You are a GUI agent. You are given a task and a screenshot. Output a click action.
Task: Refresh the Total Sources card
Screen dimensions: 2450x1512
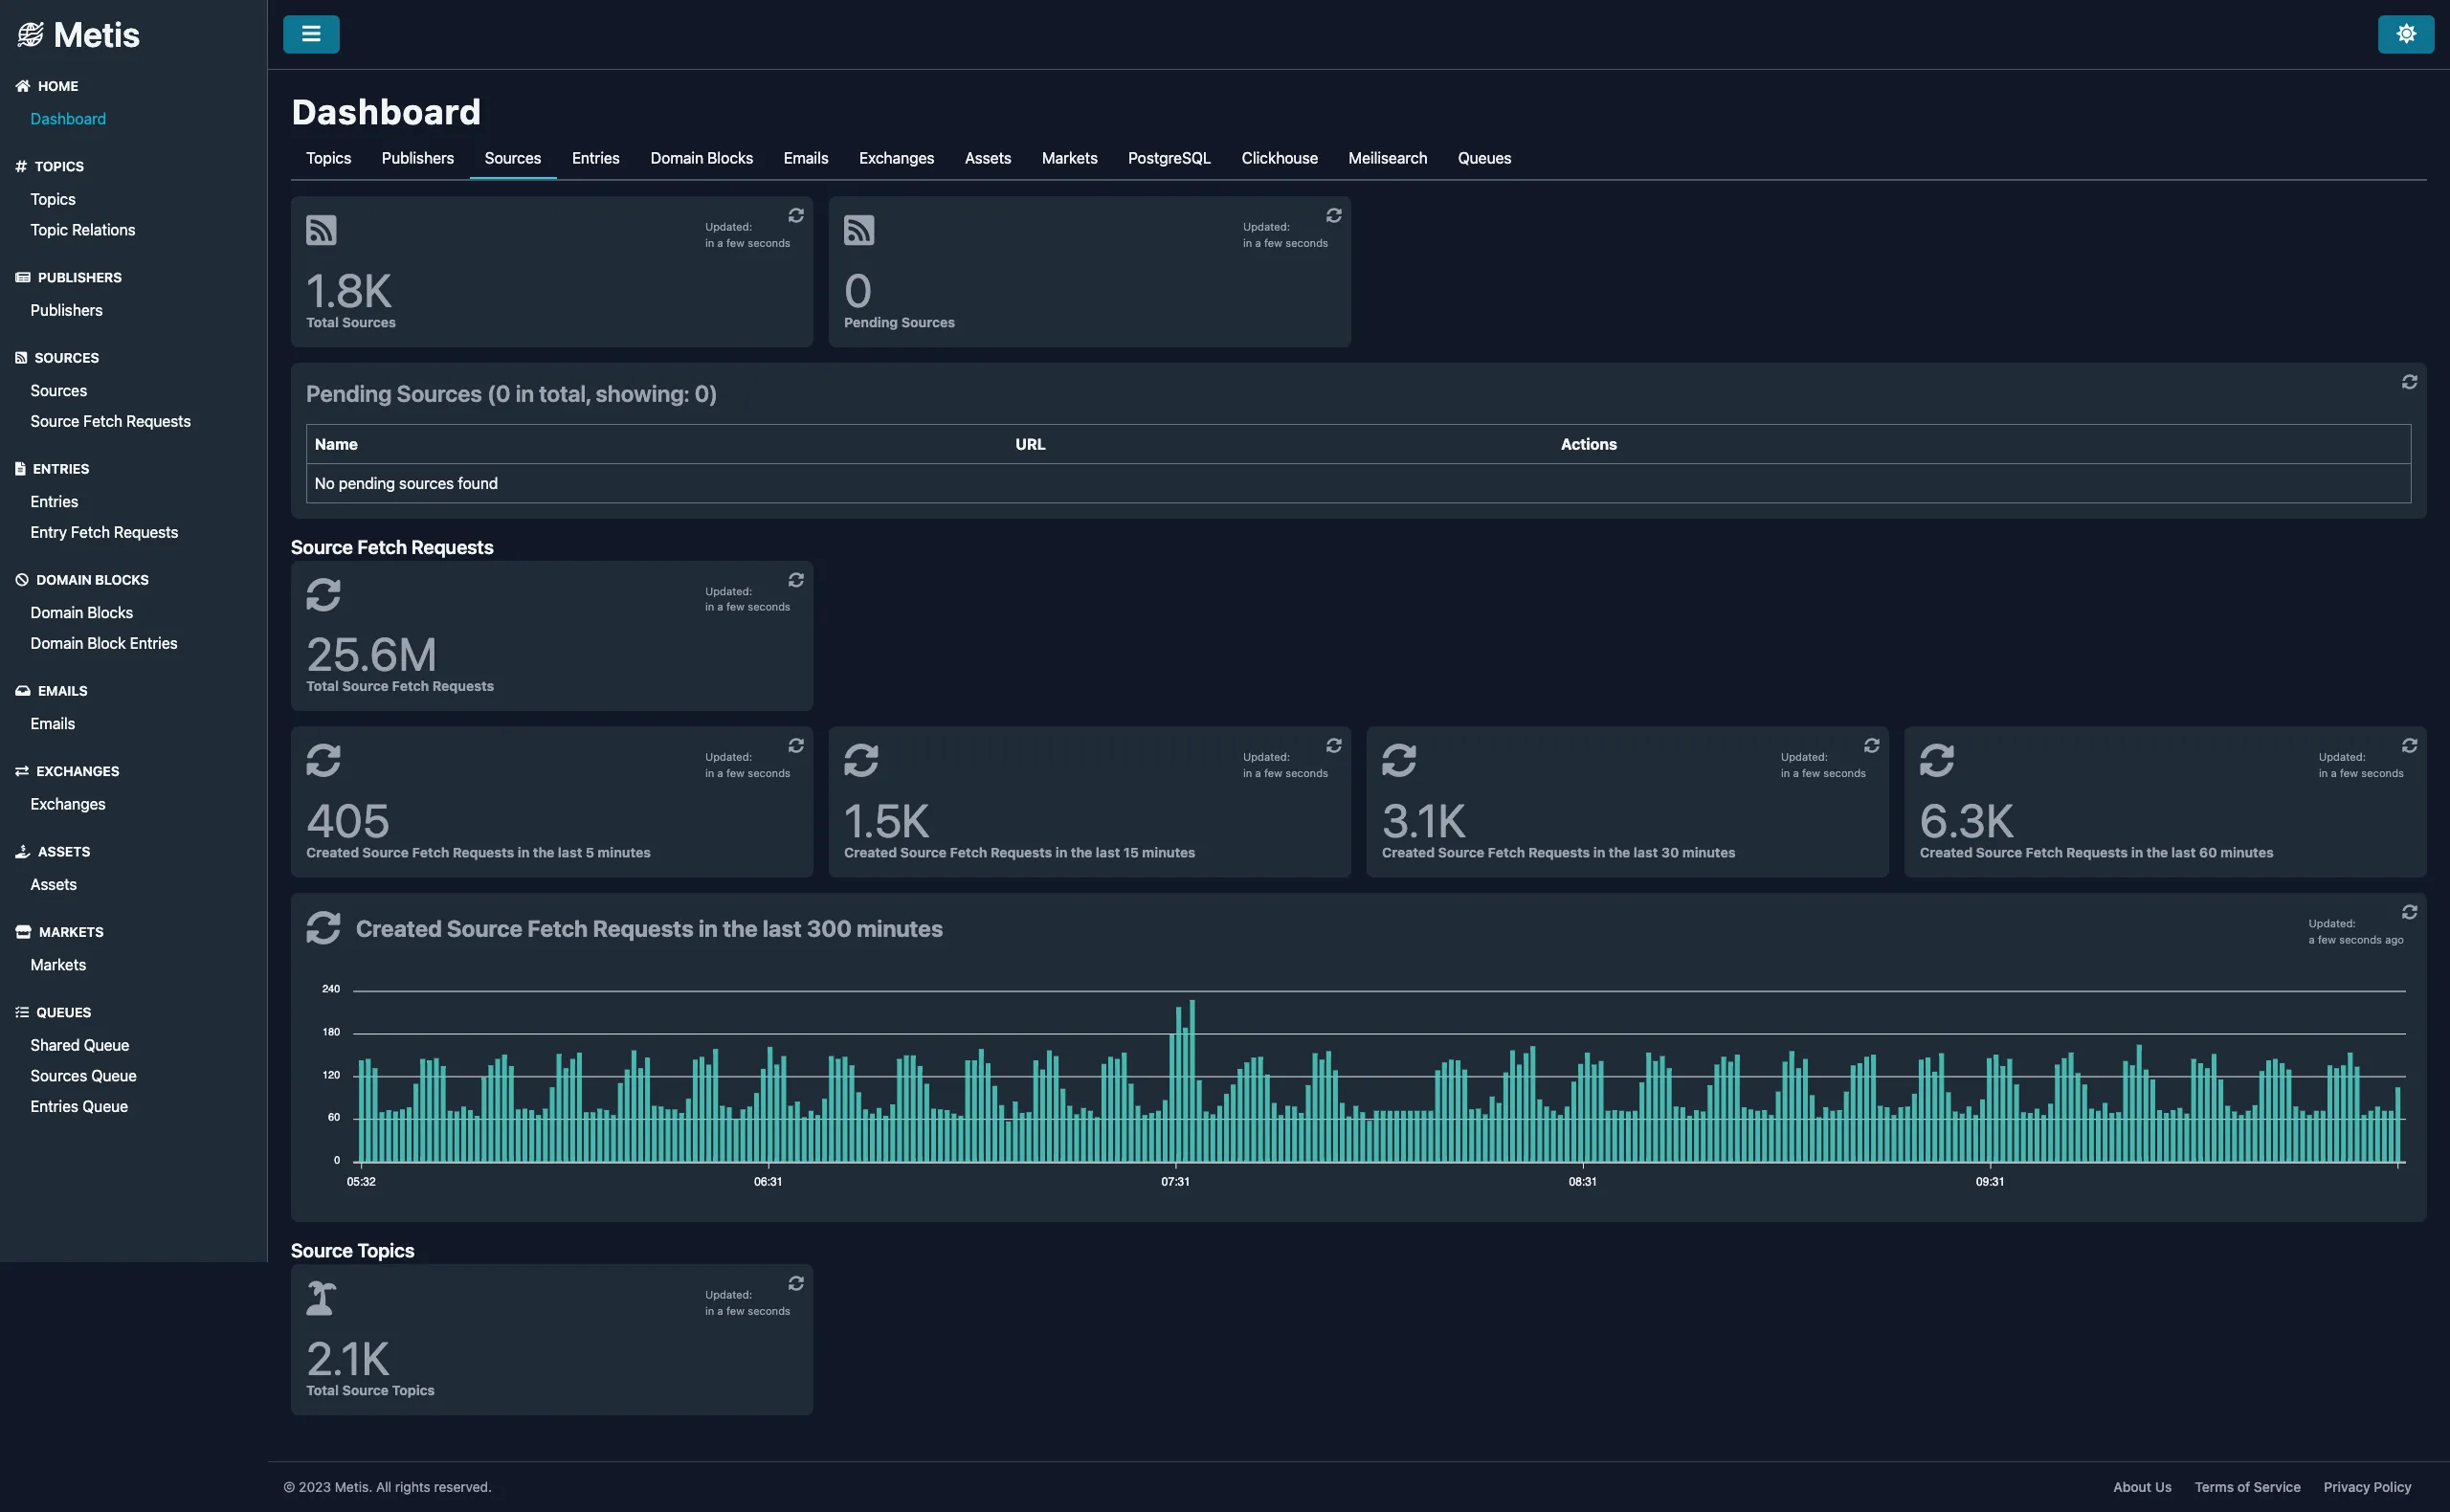point(795,215)
